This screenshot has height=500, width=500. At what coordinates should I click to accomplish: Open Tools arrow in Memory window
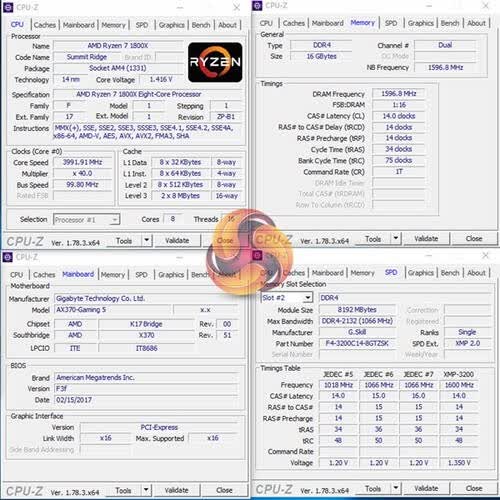[396, 239]
